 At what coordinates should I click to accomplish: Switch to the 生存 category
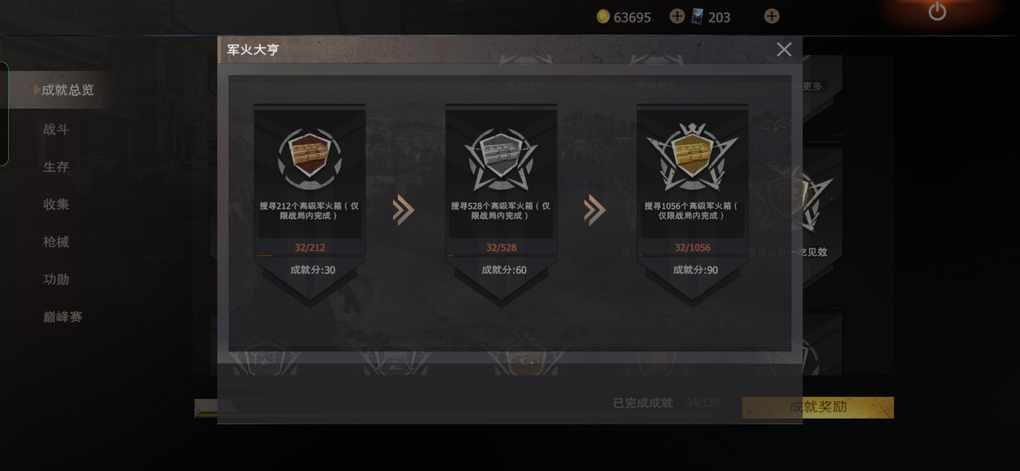56,167
